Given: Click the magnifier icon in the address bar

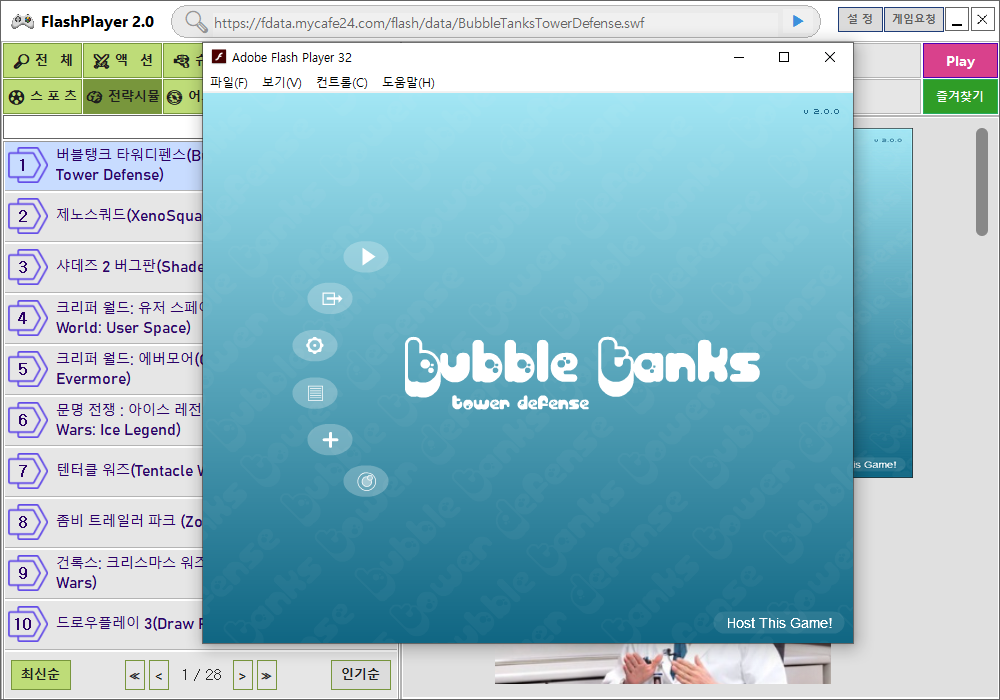Looking at the screenshot, I should [x=196, y=22].
